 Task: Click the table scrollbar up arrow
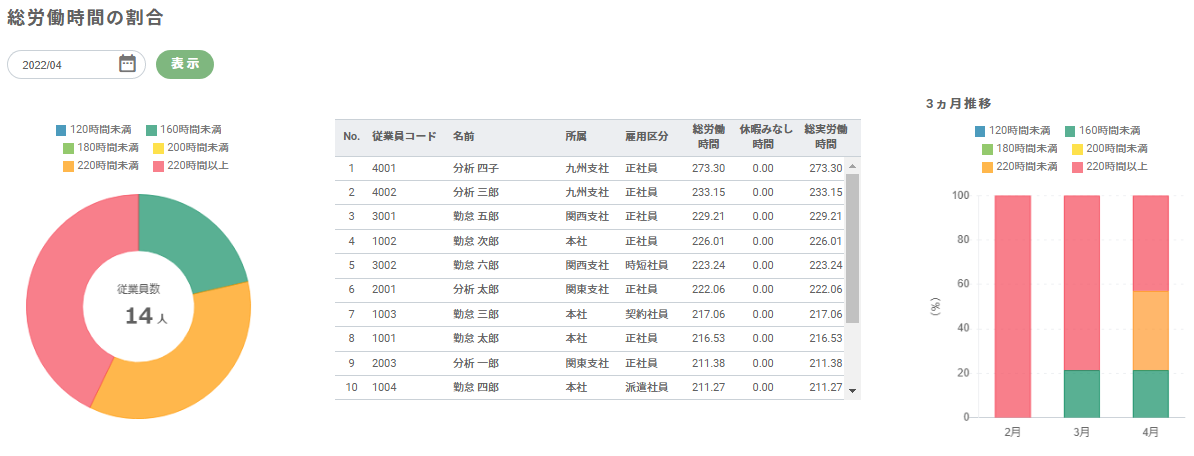pos(852,165)
